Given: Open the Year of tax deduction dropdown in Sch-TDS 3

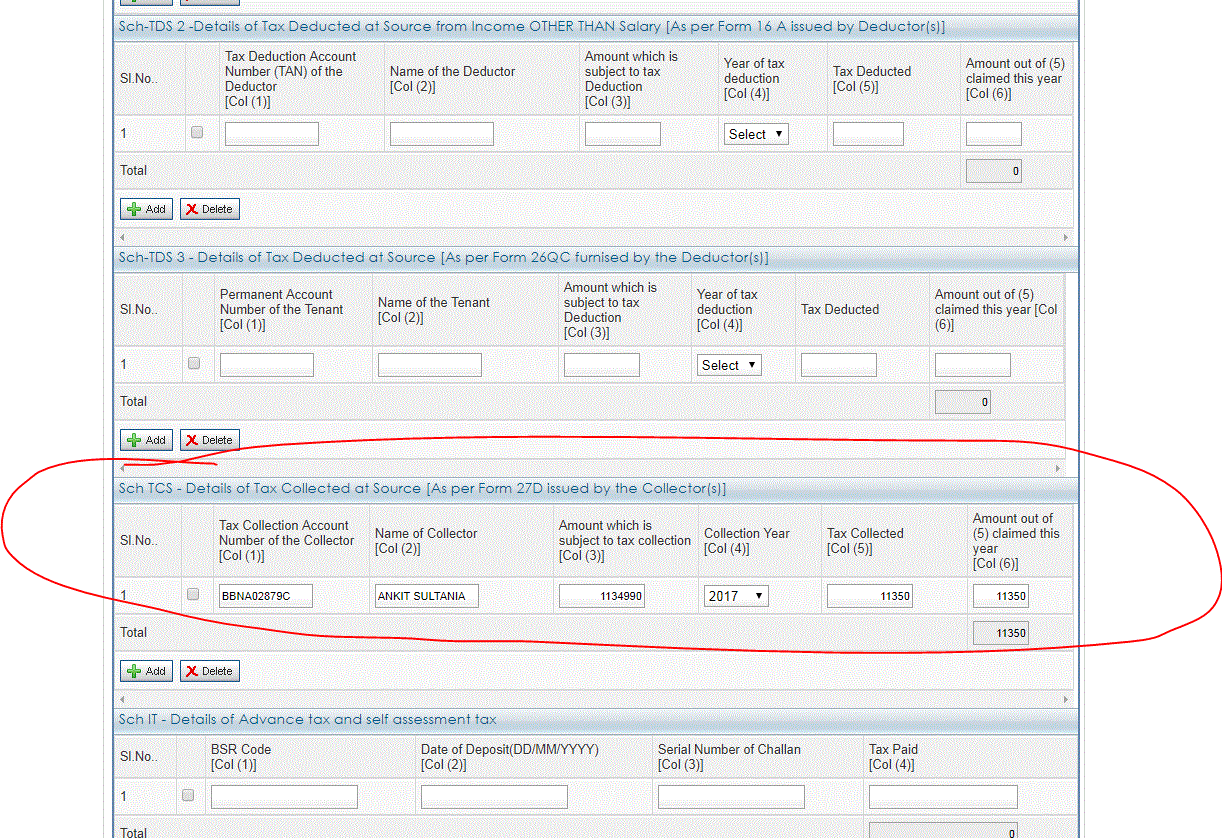Looking at the screenshot, I should click(728, 364).
